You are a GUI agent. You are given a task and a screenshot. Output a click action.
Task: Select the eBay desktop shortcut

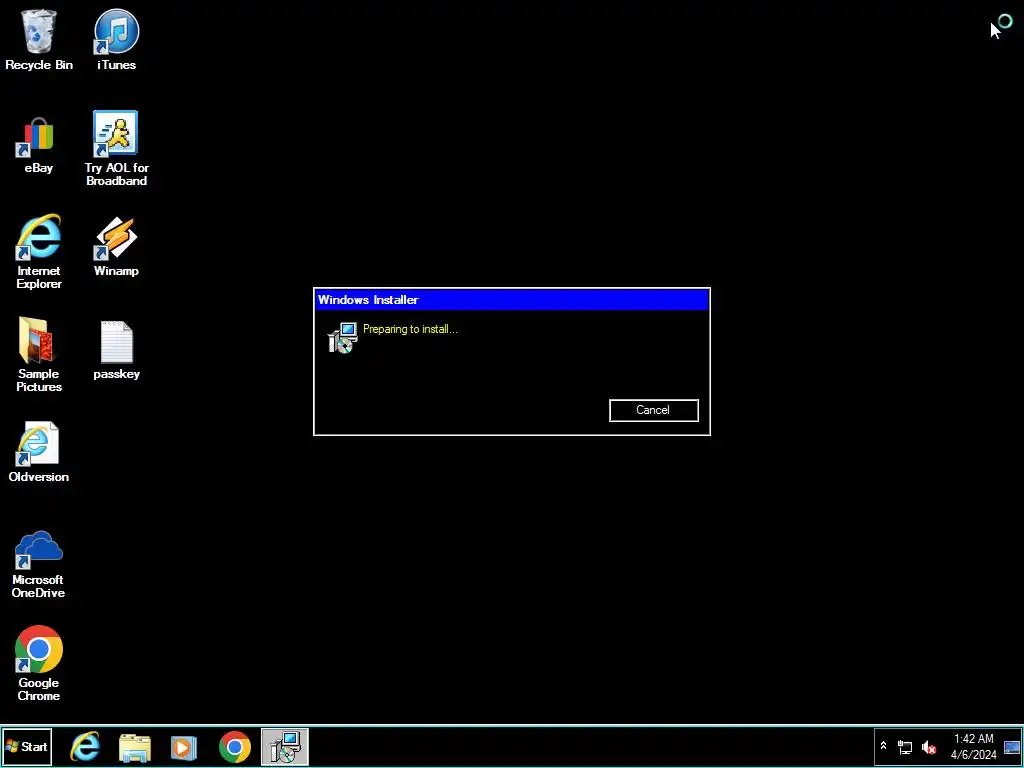39,145
